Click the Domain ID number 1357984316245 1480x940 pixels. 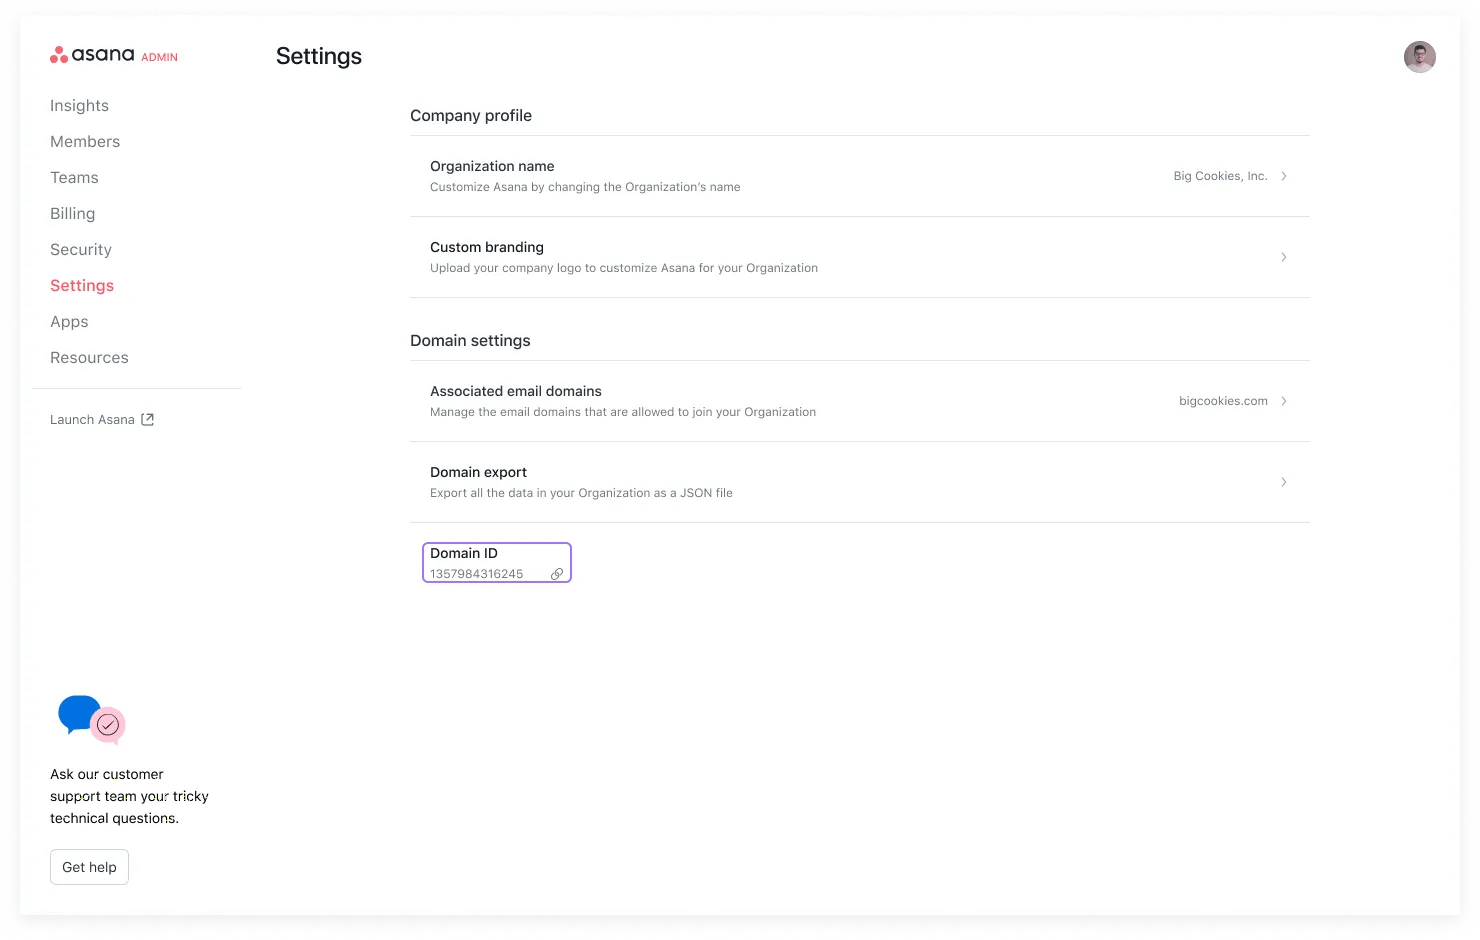point(477,574)
